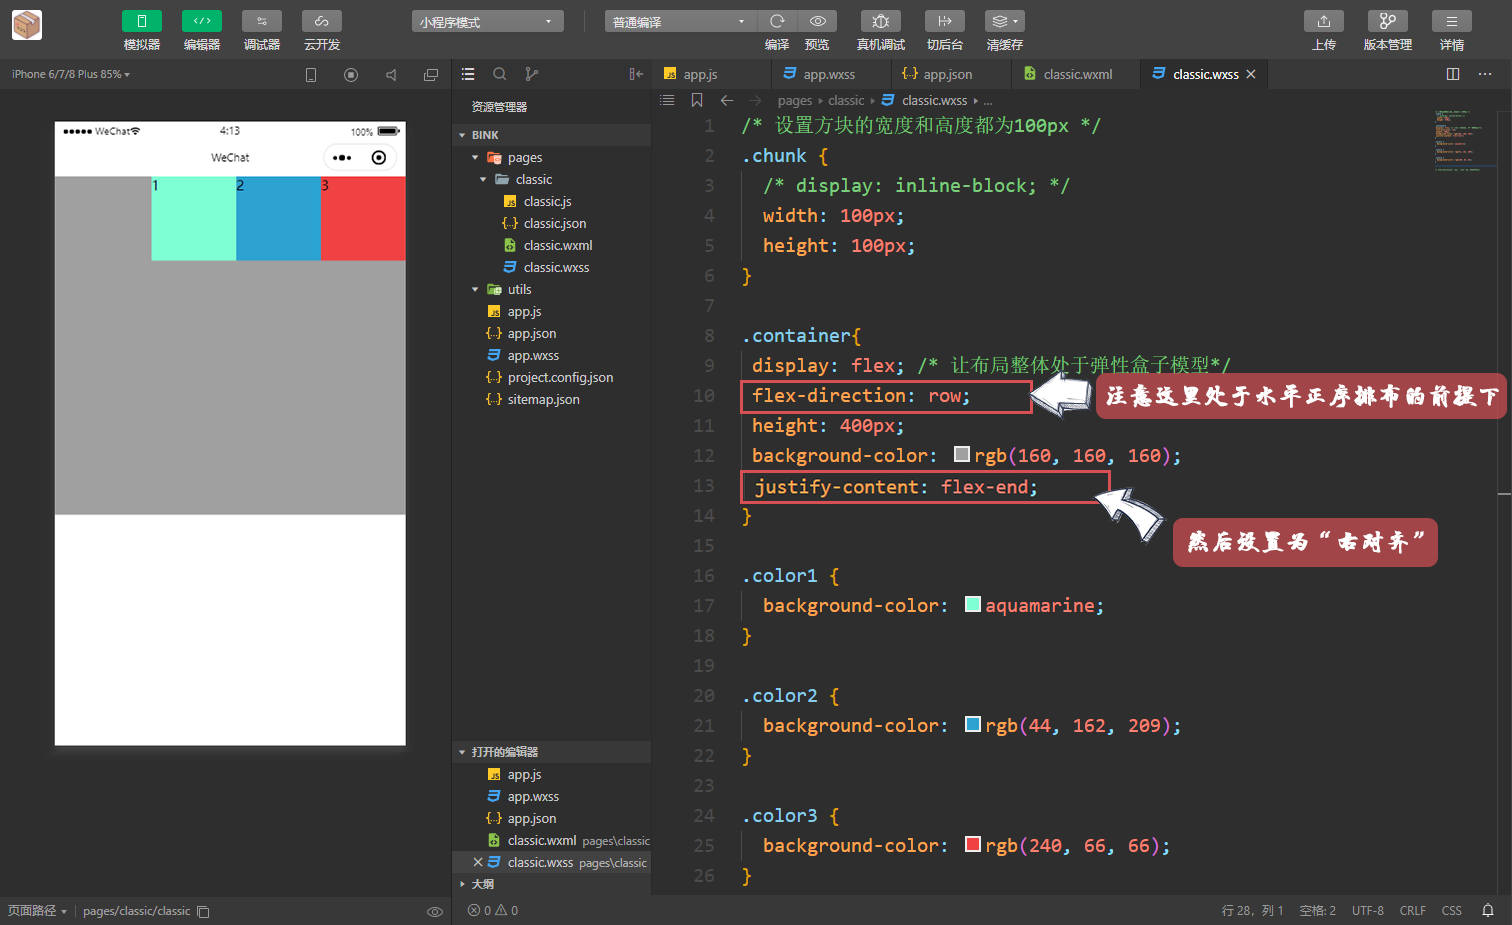Screen dimensions: 1512x925
Task: Open classic.js in the file tree
Action: pyautogui.click(x=551, y=201)
